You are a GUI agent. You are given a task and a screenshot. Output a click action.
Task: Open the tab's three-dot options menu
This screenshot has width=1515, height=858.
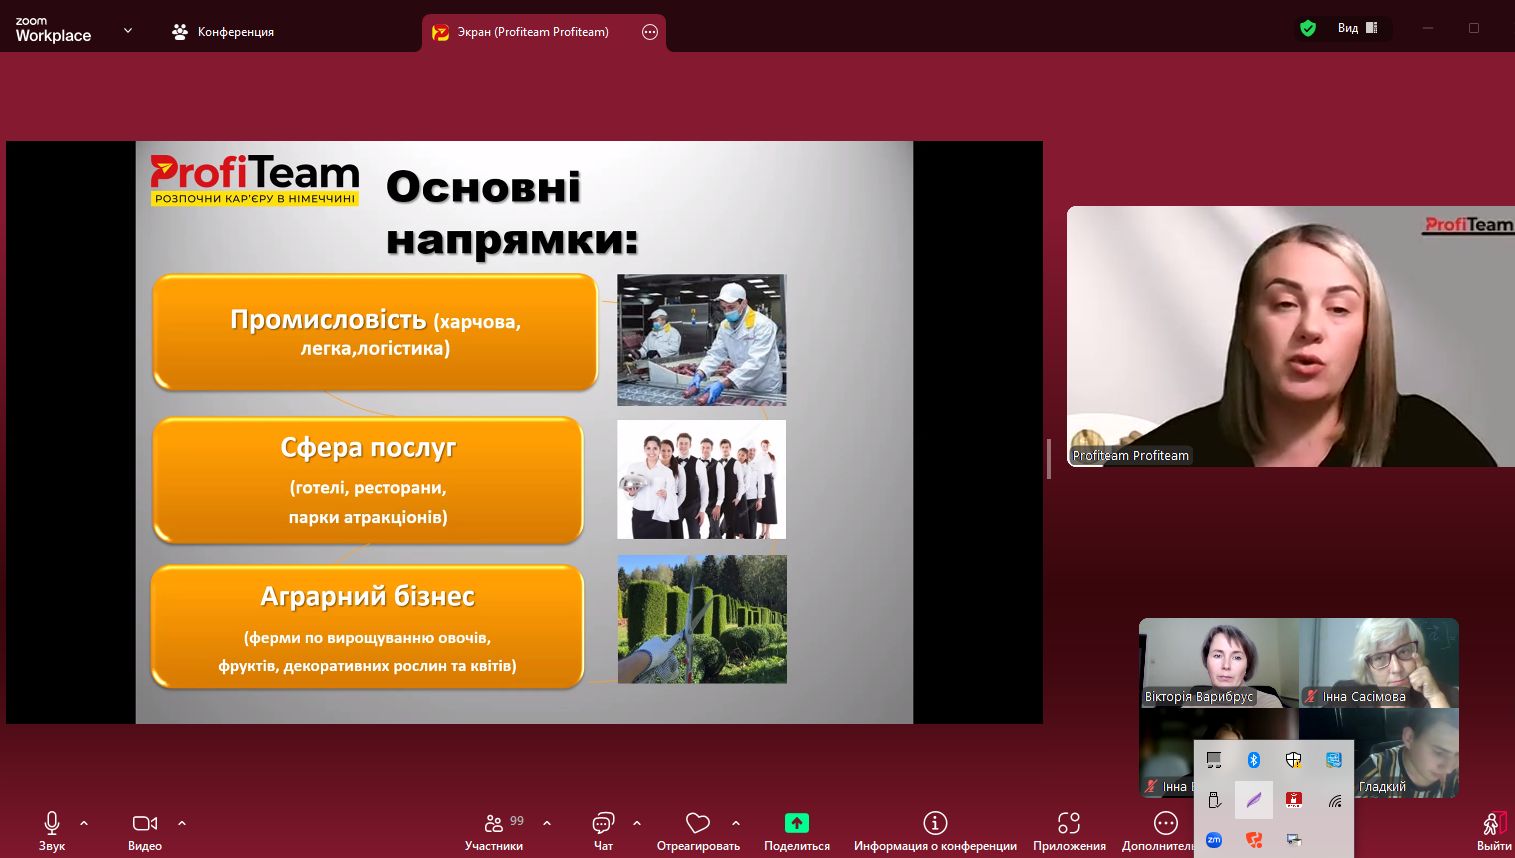coord(650,32)
